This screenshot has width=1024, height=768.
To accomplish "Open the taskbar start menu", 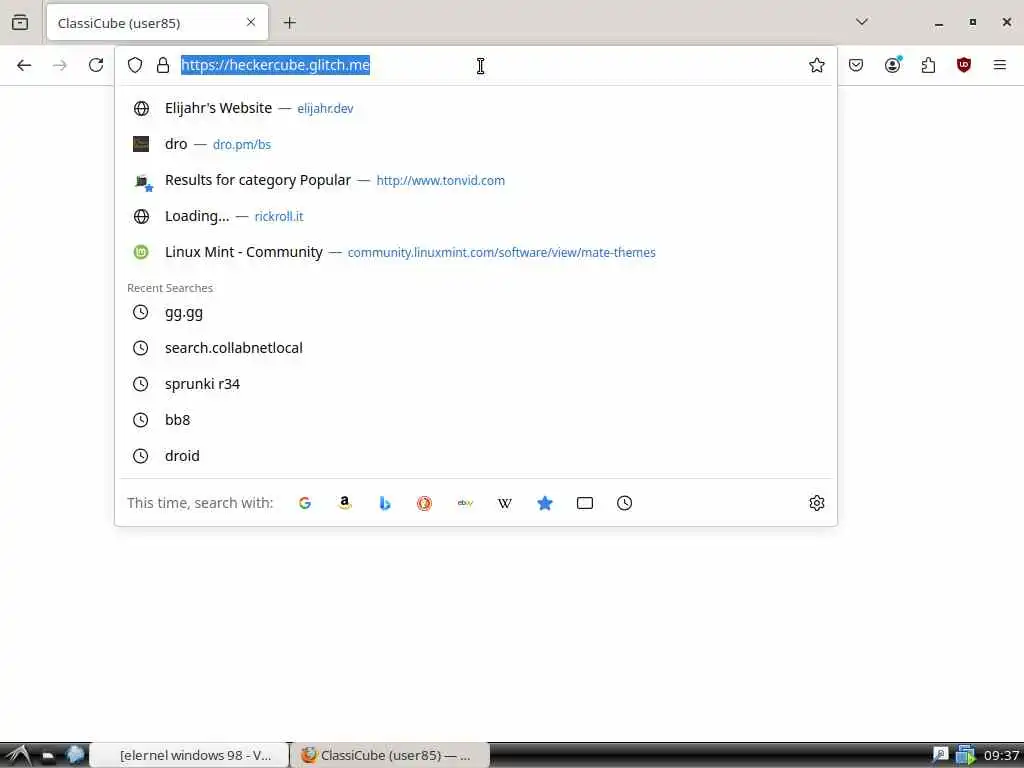I will (18, 756).
